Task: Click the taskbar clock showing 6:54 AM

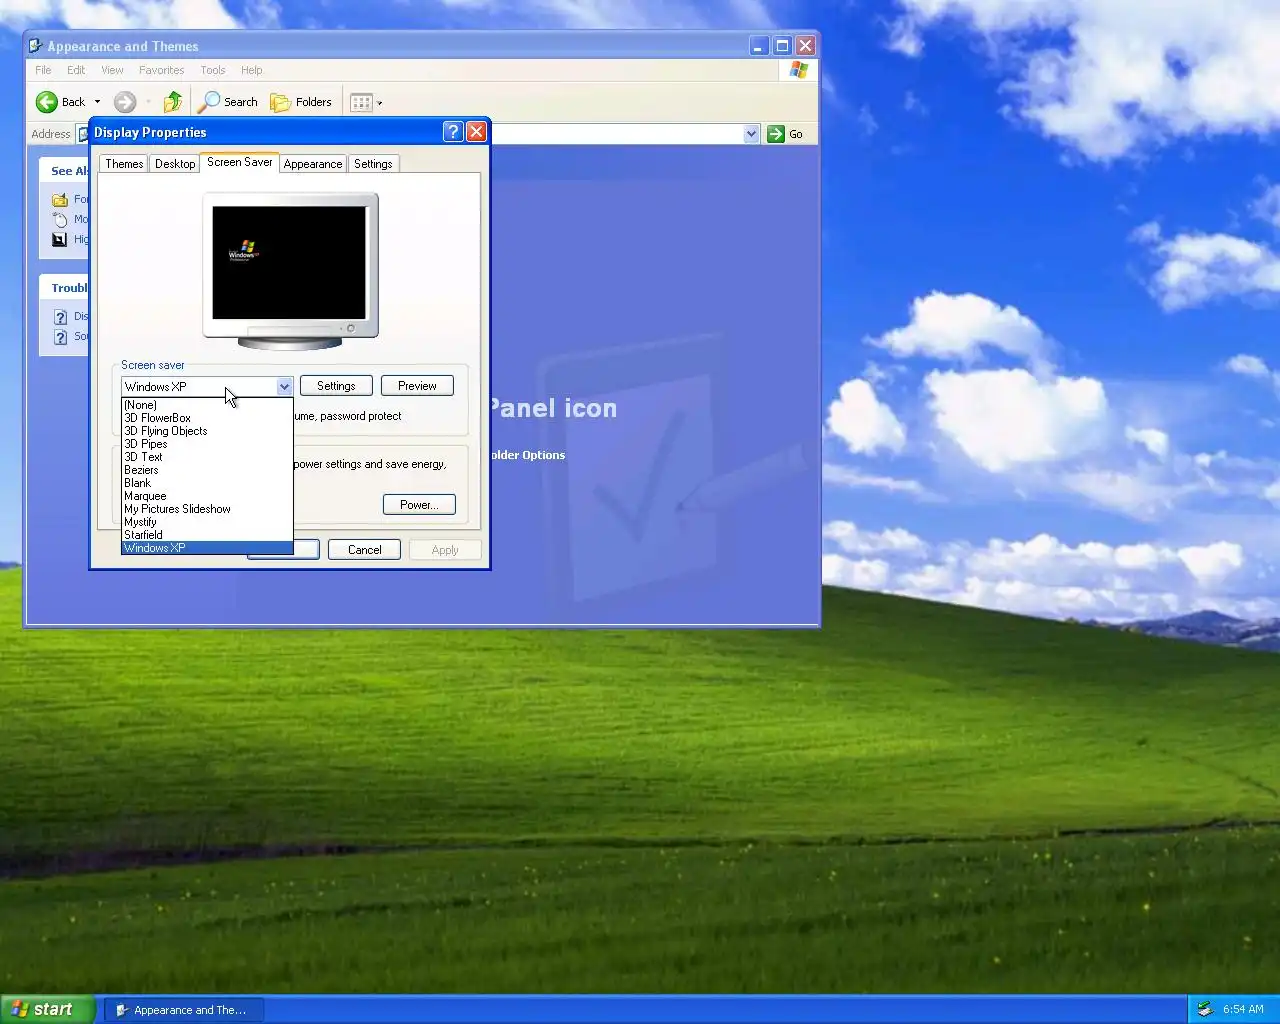Action: pyautogui.click(x=1243, y=1010)
